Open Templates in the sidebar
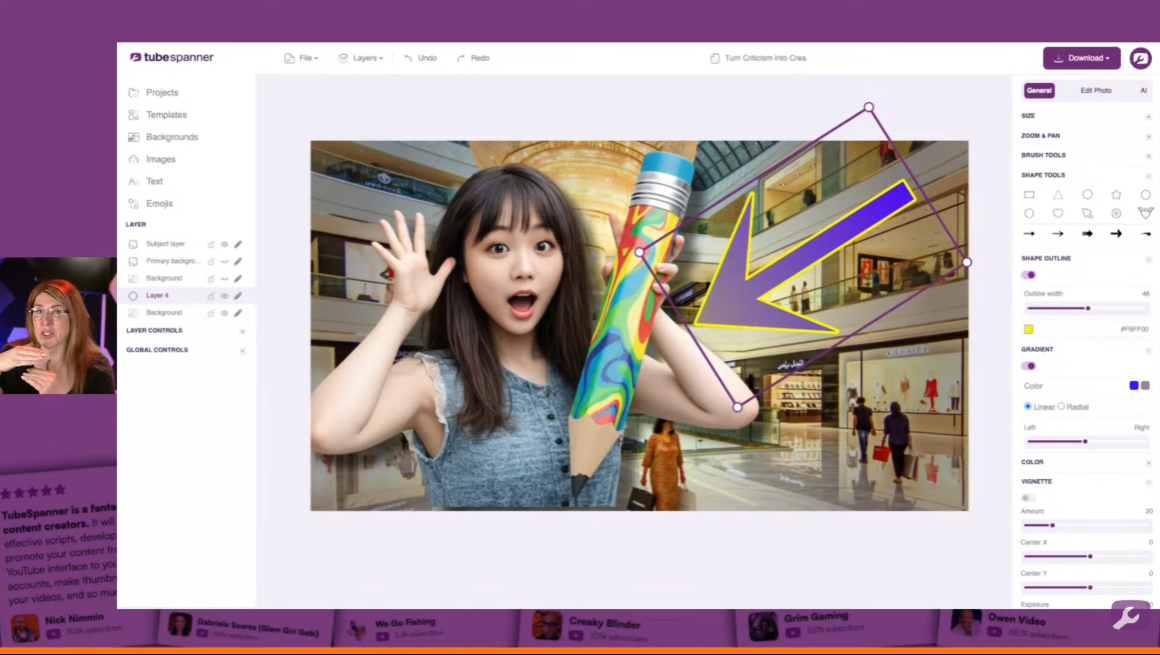This screenshot has width=1160, height=655. 158,115
